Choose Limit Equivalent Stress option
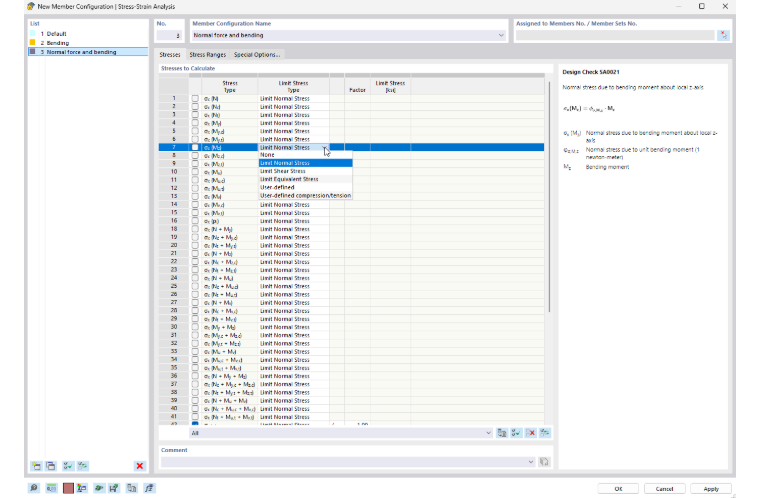This screenshot has height=498, width=760. pos(305,179)
